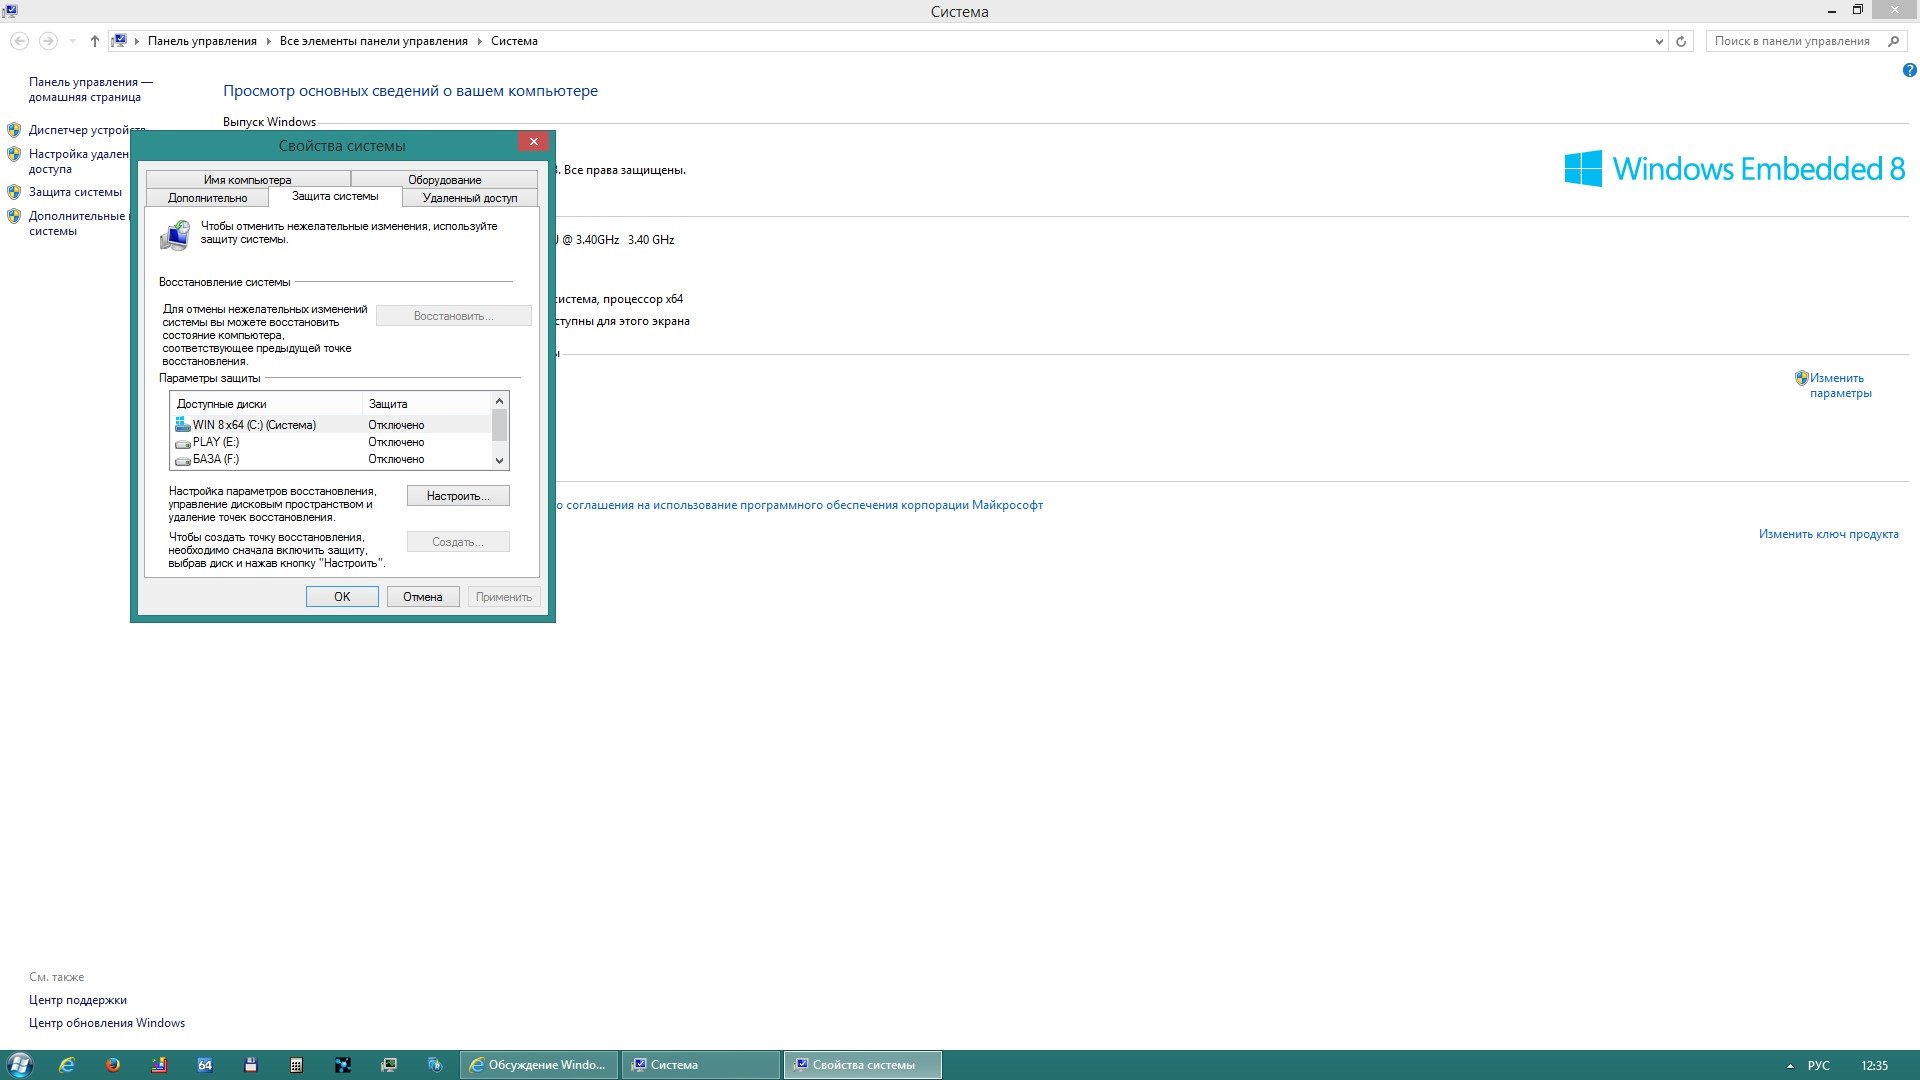The width and height of the screenshot is (1920, 1080).
Task: Open the globe refresh taskbar icon
Action: tap(435, 1065)
